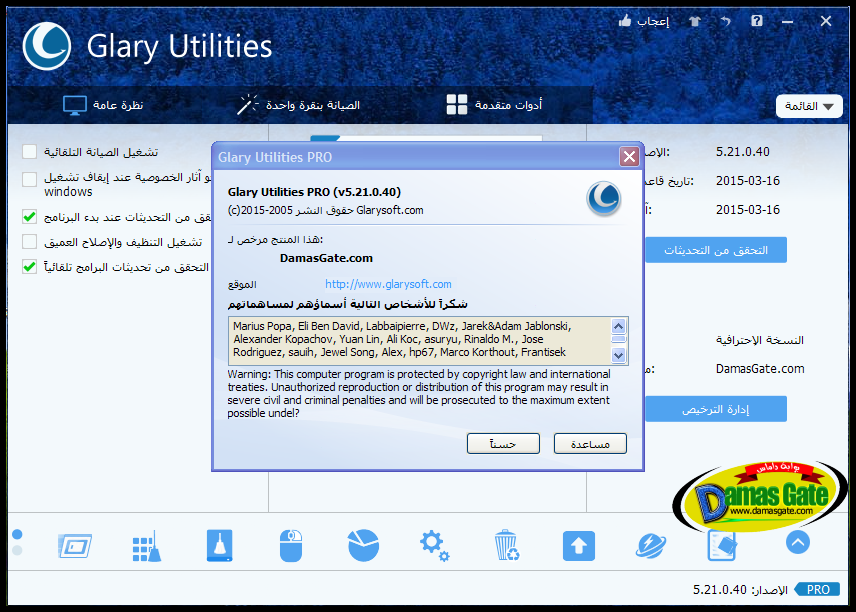Image resolution: width=856 pixels, height=612 pixels.
Task: Click the upward arrow software update icon
Action: (x=579, y=546)
